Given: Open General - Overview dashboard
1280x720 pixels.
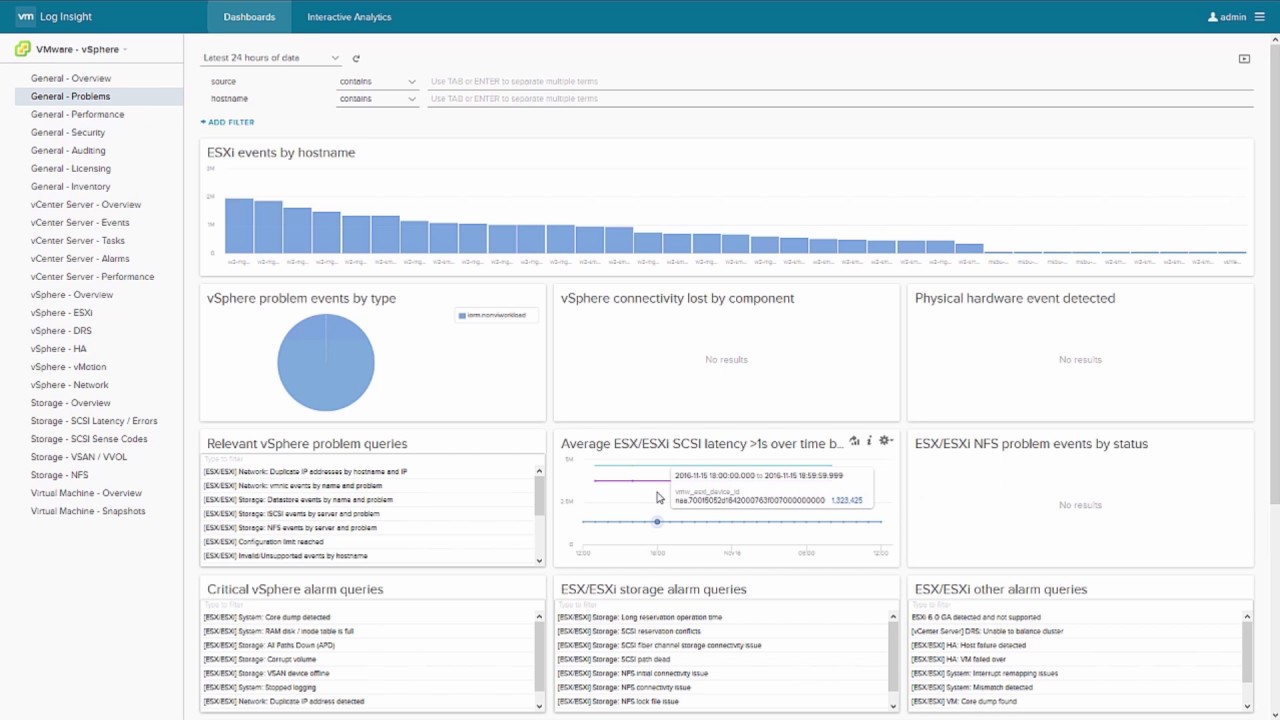Looking at the screenshot, I should [71, 78].
